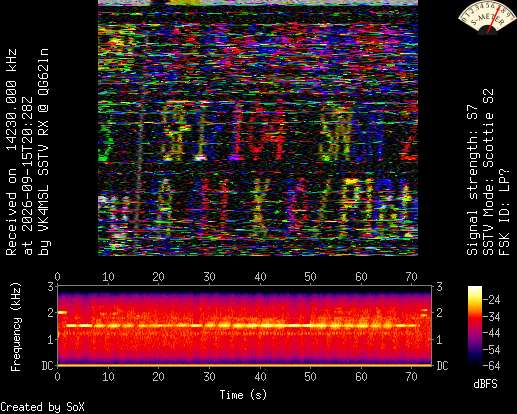Select the 'FSK ID: LP?' text
The height and width of the screenshot is (414, 517).
[x=504, y=212]
